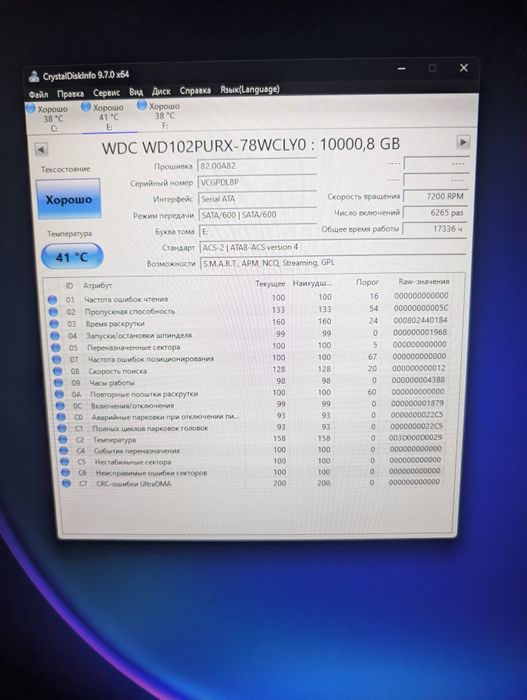This screenshot has height=700, width=527.
Task: Open the Вид menu
Action: point(136,92)
